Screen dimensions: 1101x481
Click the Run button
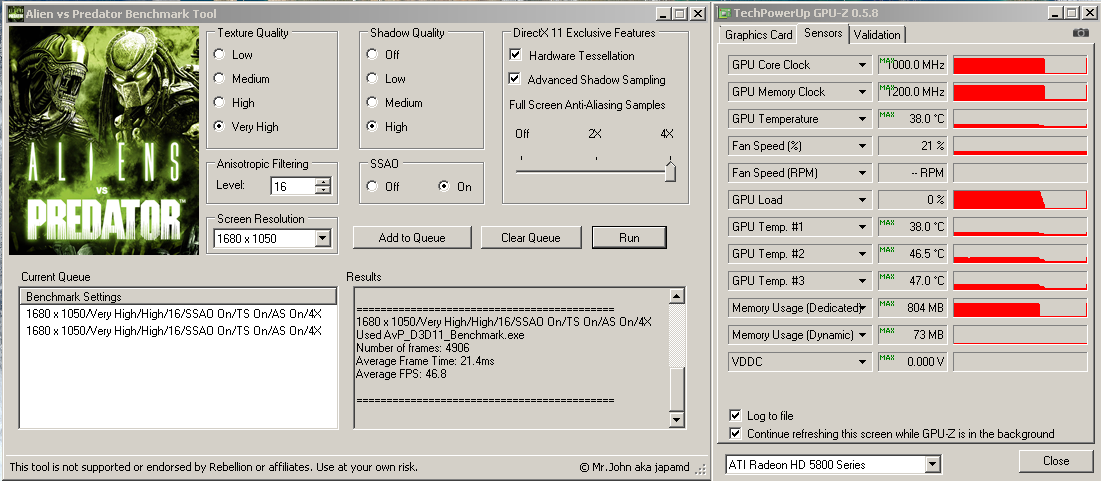(629, 237)
